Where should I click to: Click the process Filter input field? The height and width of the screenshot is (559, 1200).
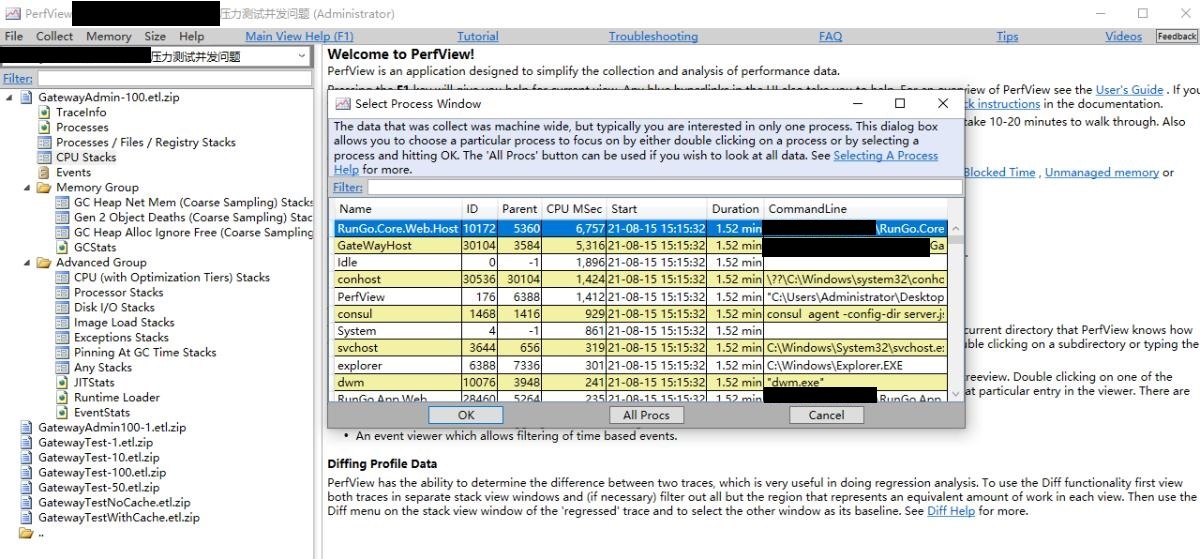(664, 187)
